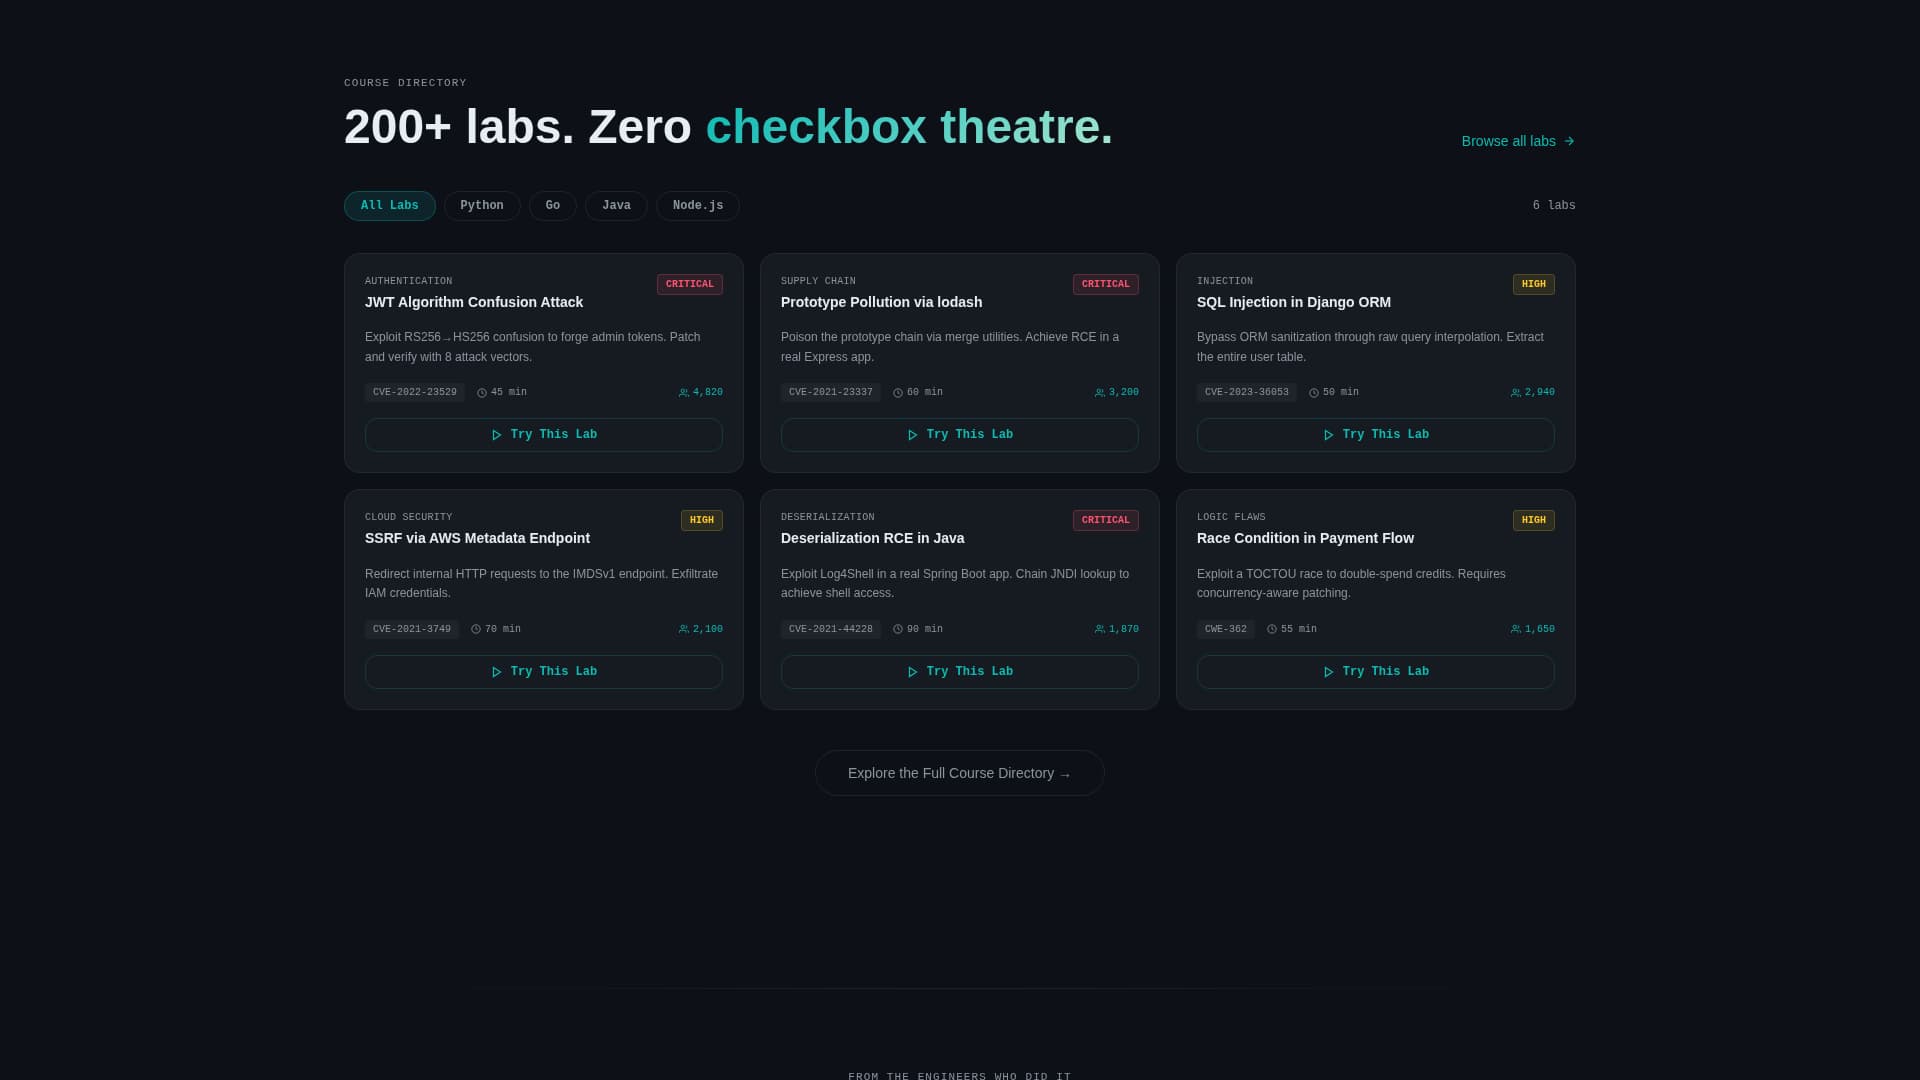Click headline 200+ labs. Zero checkbox theatre.

(x=728, y=127)
